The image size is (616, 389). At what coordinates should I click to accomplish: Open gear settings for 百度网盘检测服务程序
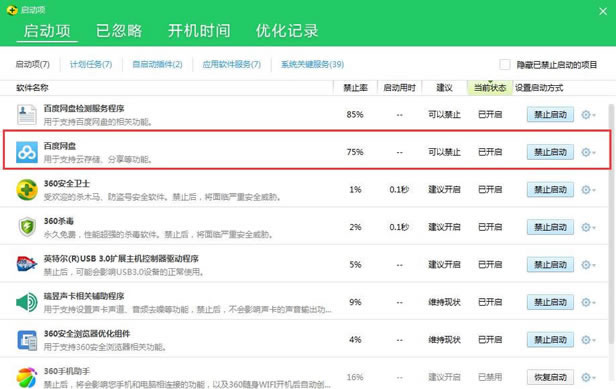coord(588,115)
